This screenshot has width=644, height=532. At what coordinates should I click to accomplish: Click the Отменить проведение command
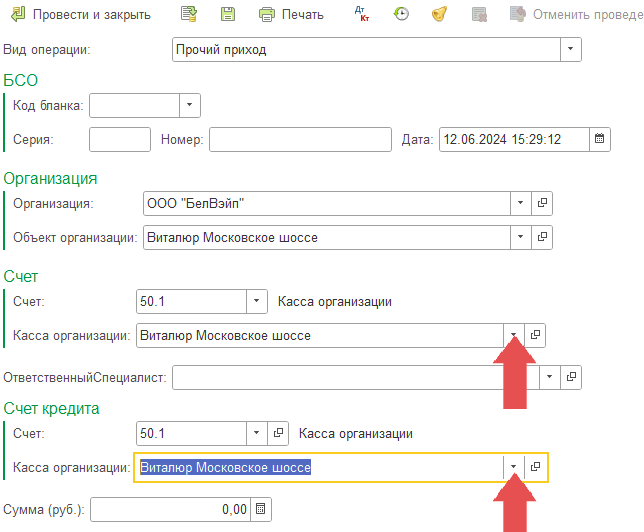click(575, 14)
